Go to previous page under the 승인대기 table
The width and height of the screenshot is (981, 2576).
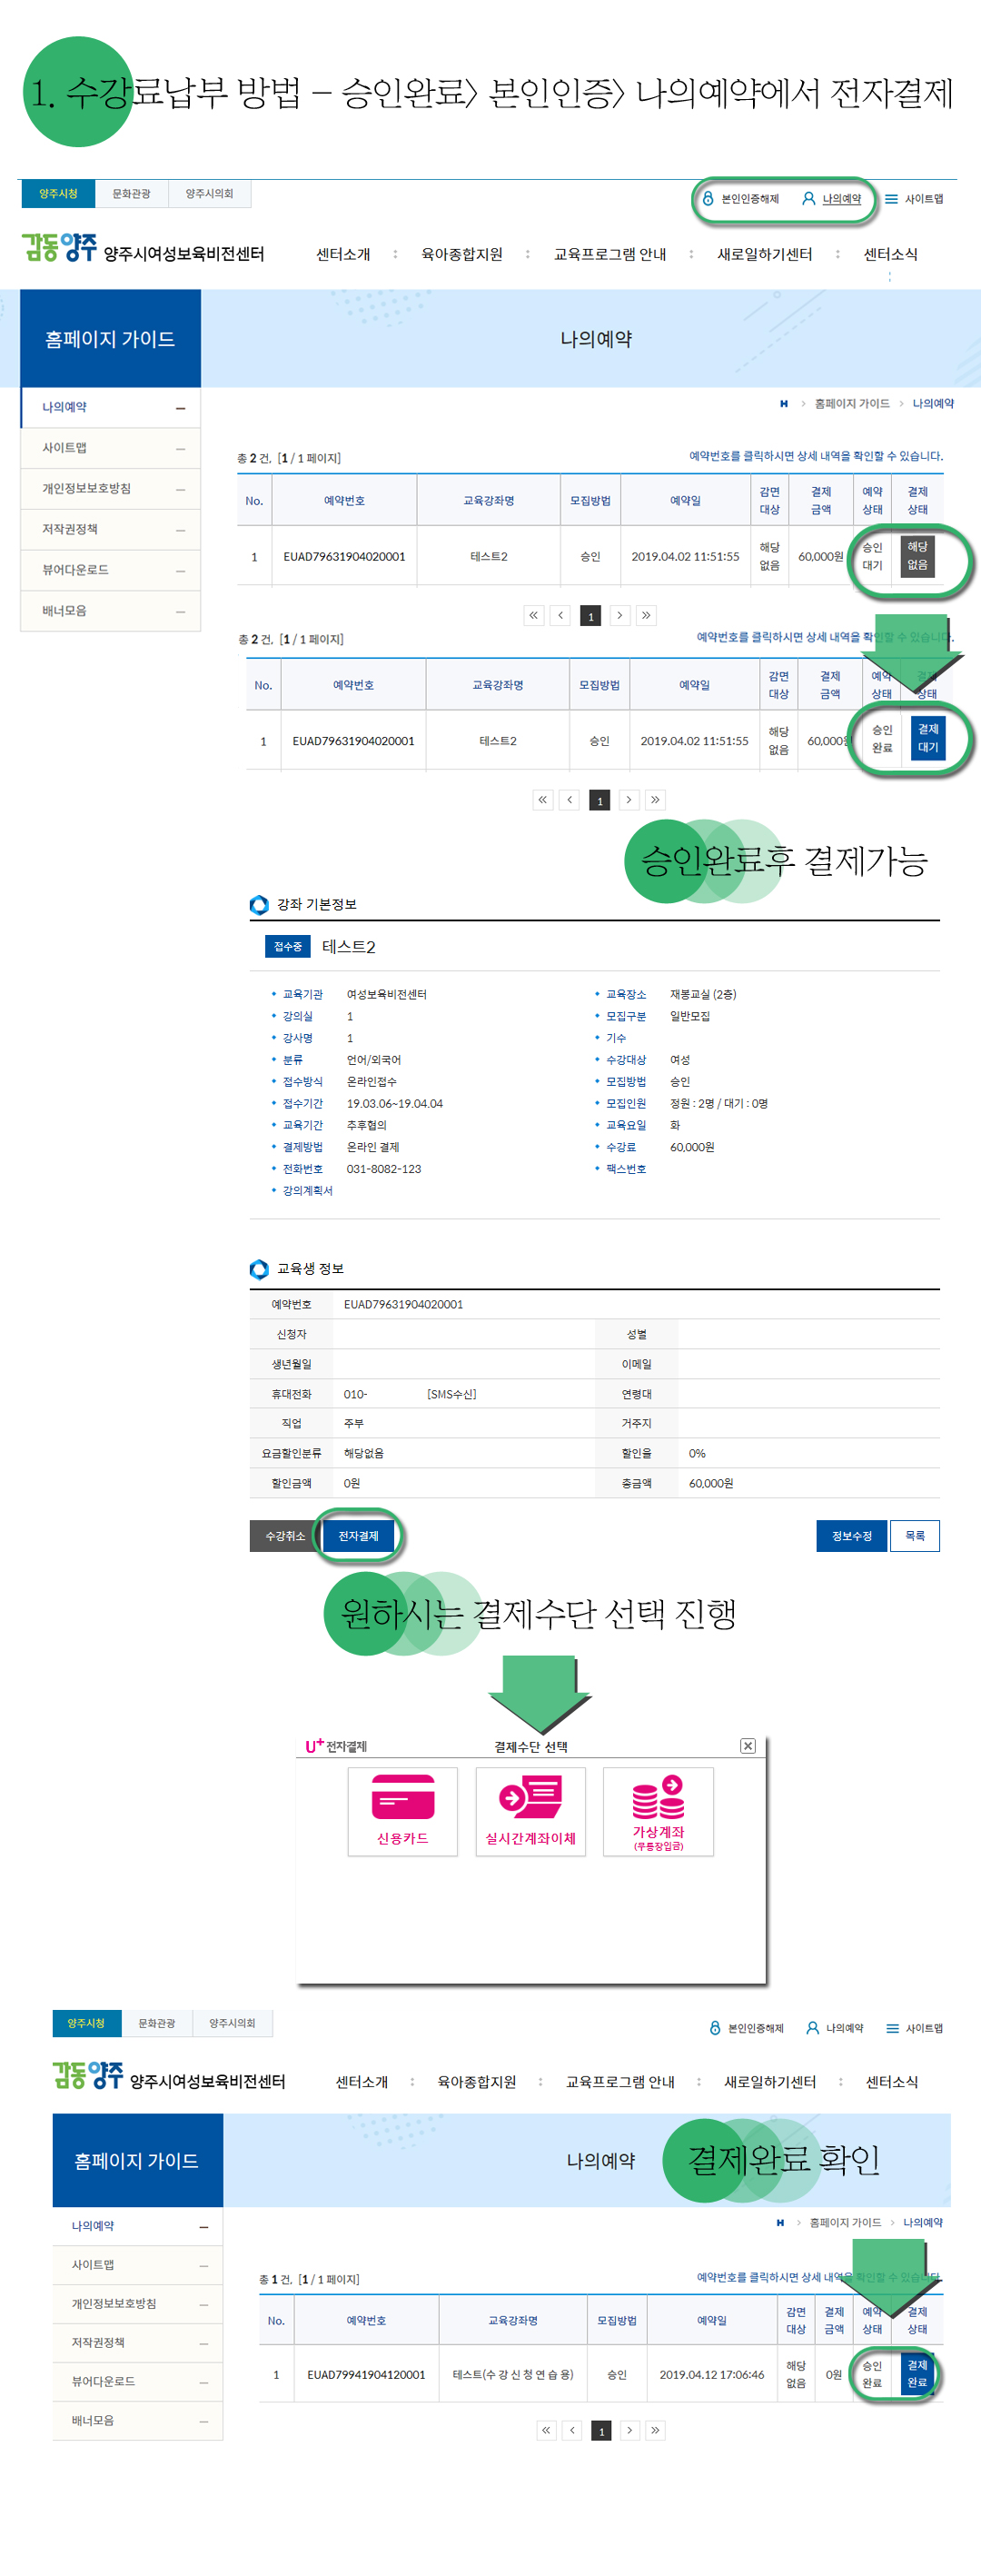pyautogui.click(x=560, y=615)
